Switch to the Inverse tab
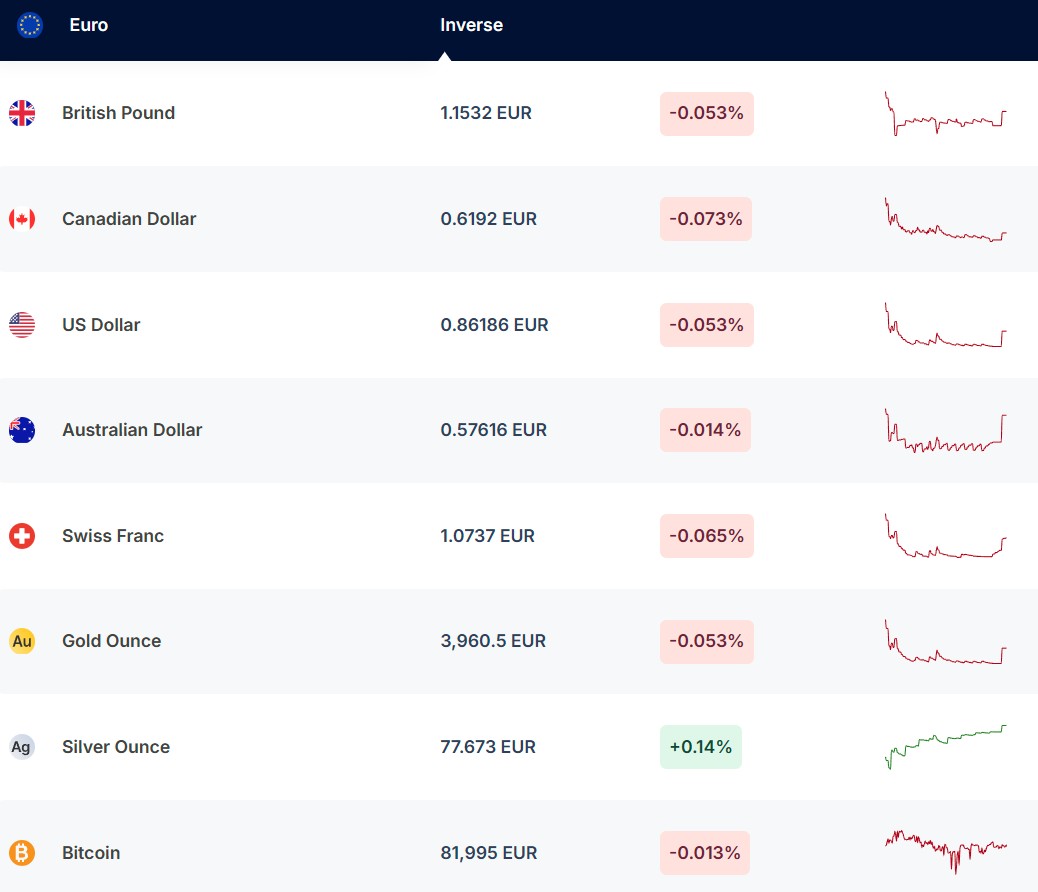1038x892 pixels. (471, 25)
